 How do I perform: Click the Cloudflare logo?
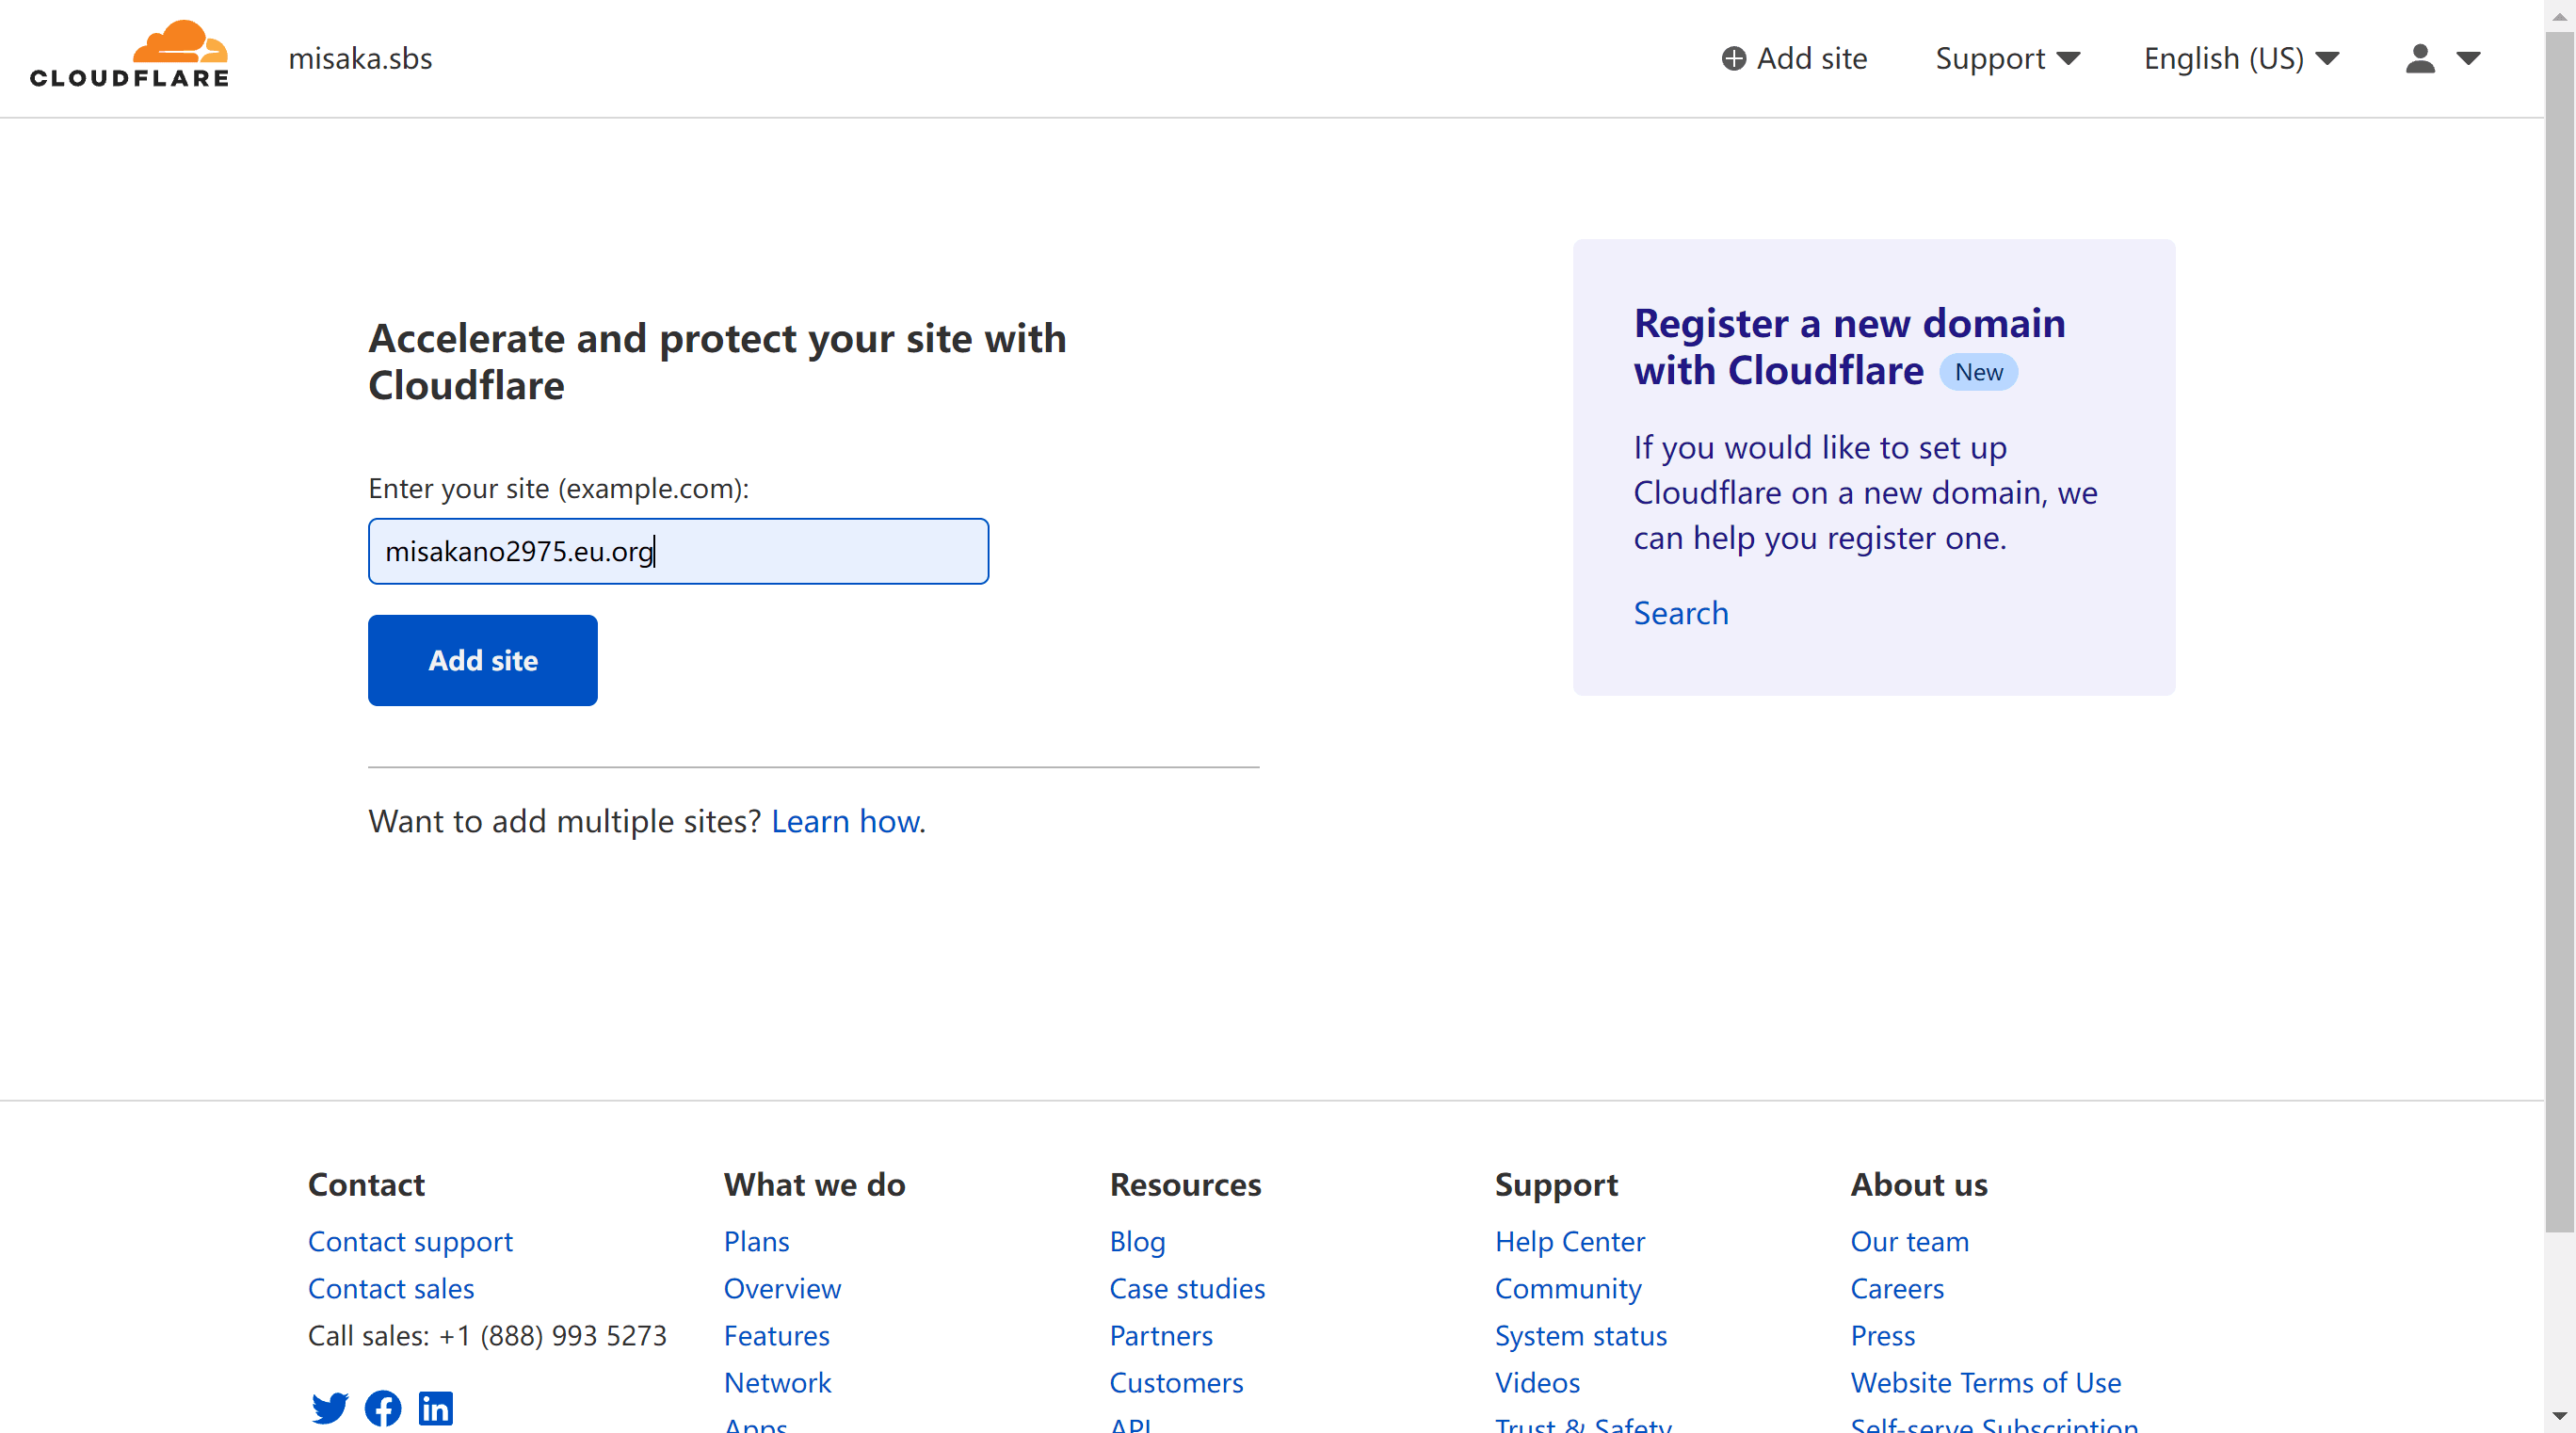pos(129,55)
